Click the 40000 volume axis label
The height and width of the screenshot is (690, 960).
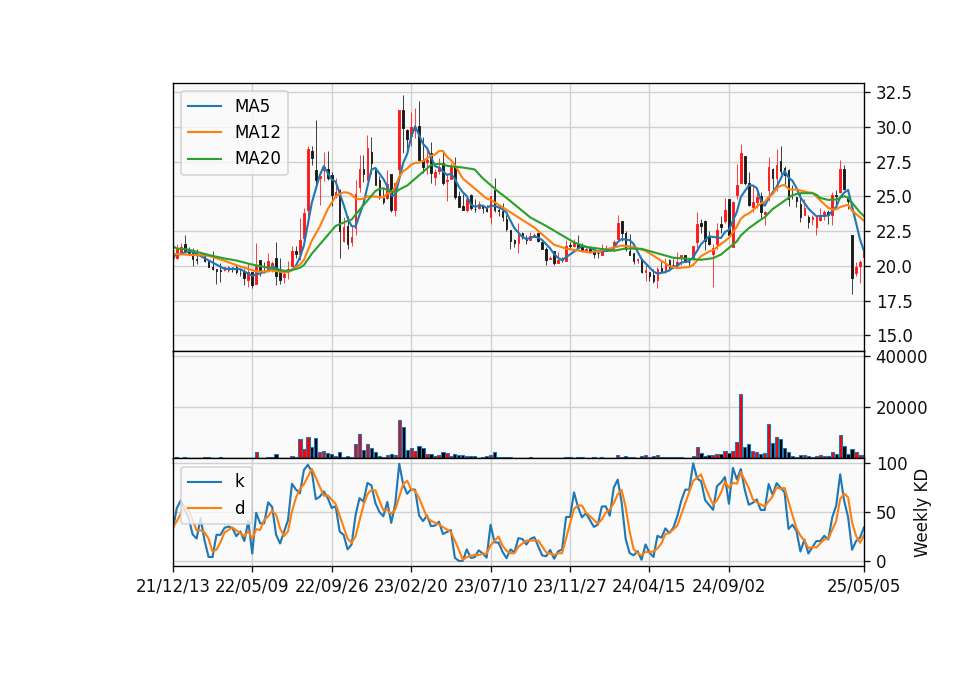[x=901, y=357]
